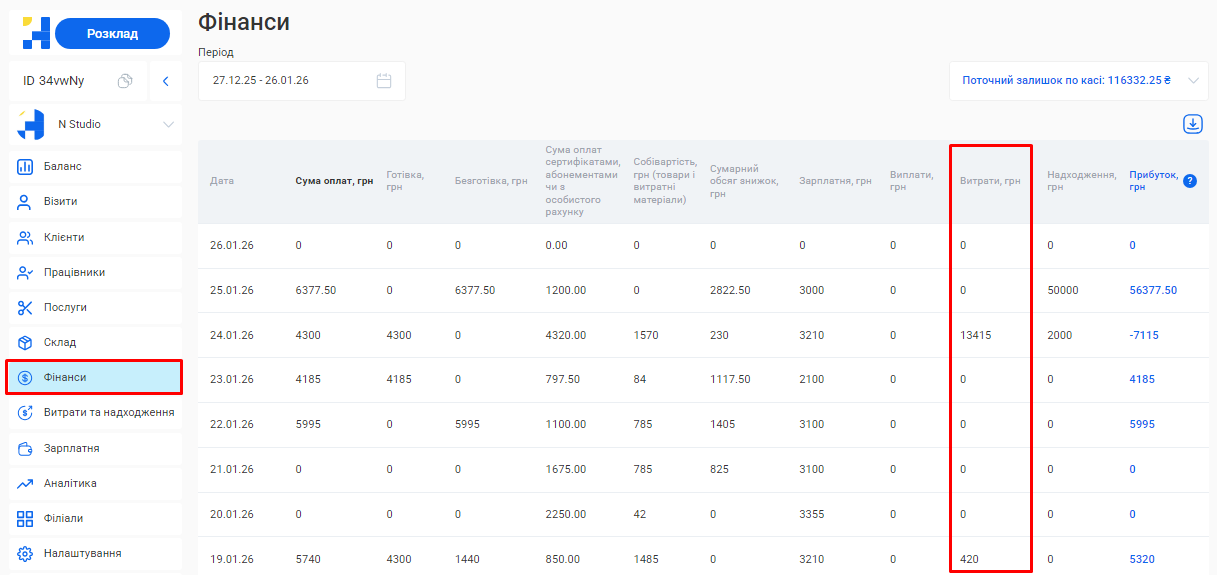Click the profit value 56377.50 link
1217x575 pixels.
pos(1152,290)
